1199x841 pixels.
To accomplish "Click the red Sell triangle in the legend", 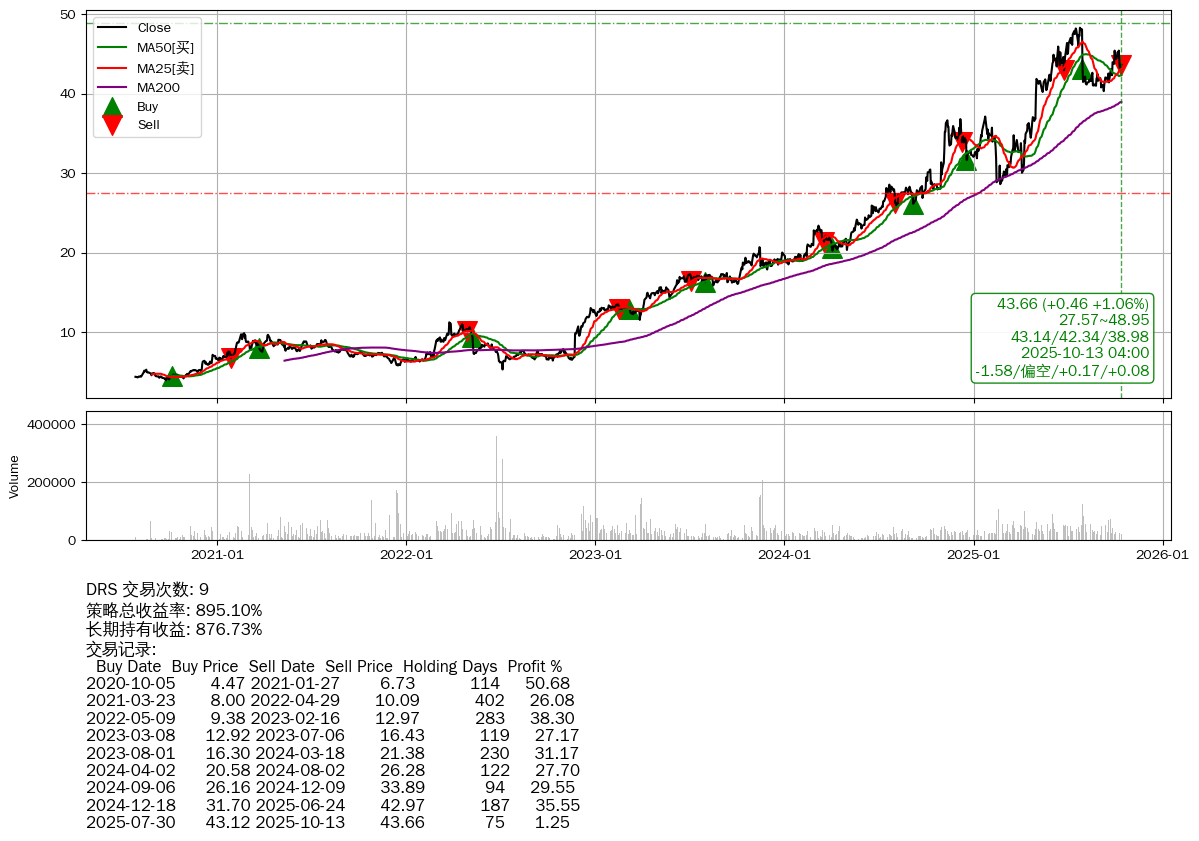I will pos(113,125).
